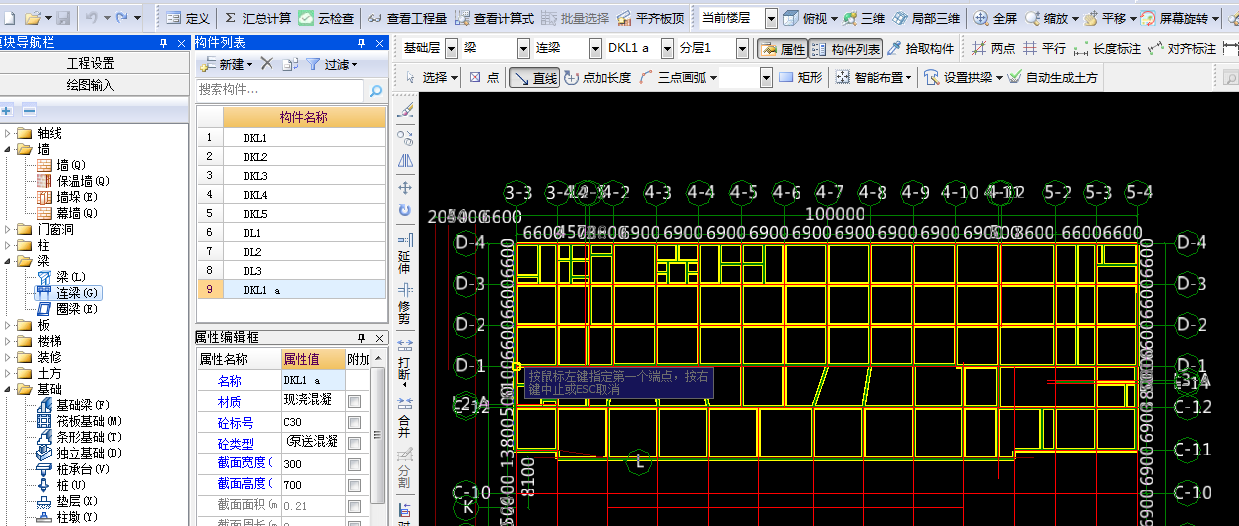Click 屏幕旋转 screen rotate tool
This screenshot has width=1239, height=526.
1179,19
